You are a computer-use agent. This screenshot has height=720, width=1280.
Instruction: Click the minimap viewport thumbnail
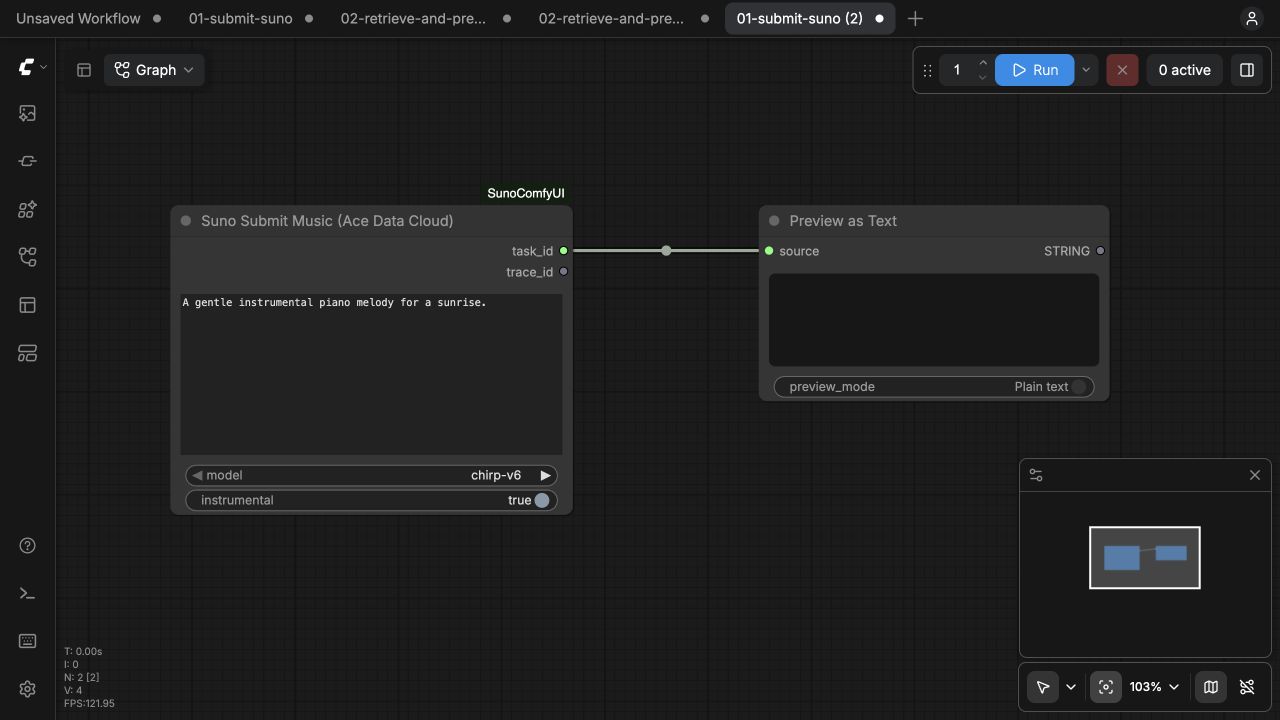coord(1144,557)
